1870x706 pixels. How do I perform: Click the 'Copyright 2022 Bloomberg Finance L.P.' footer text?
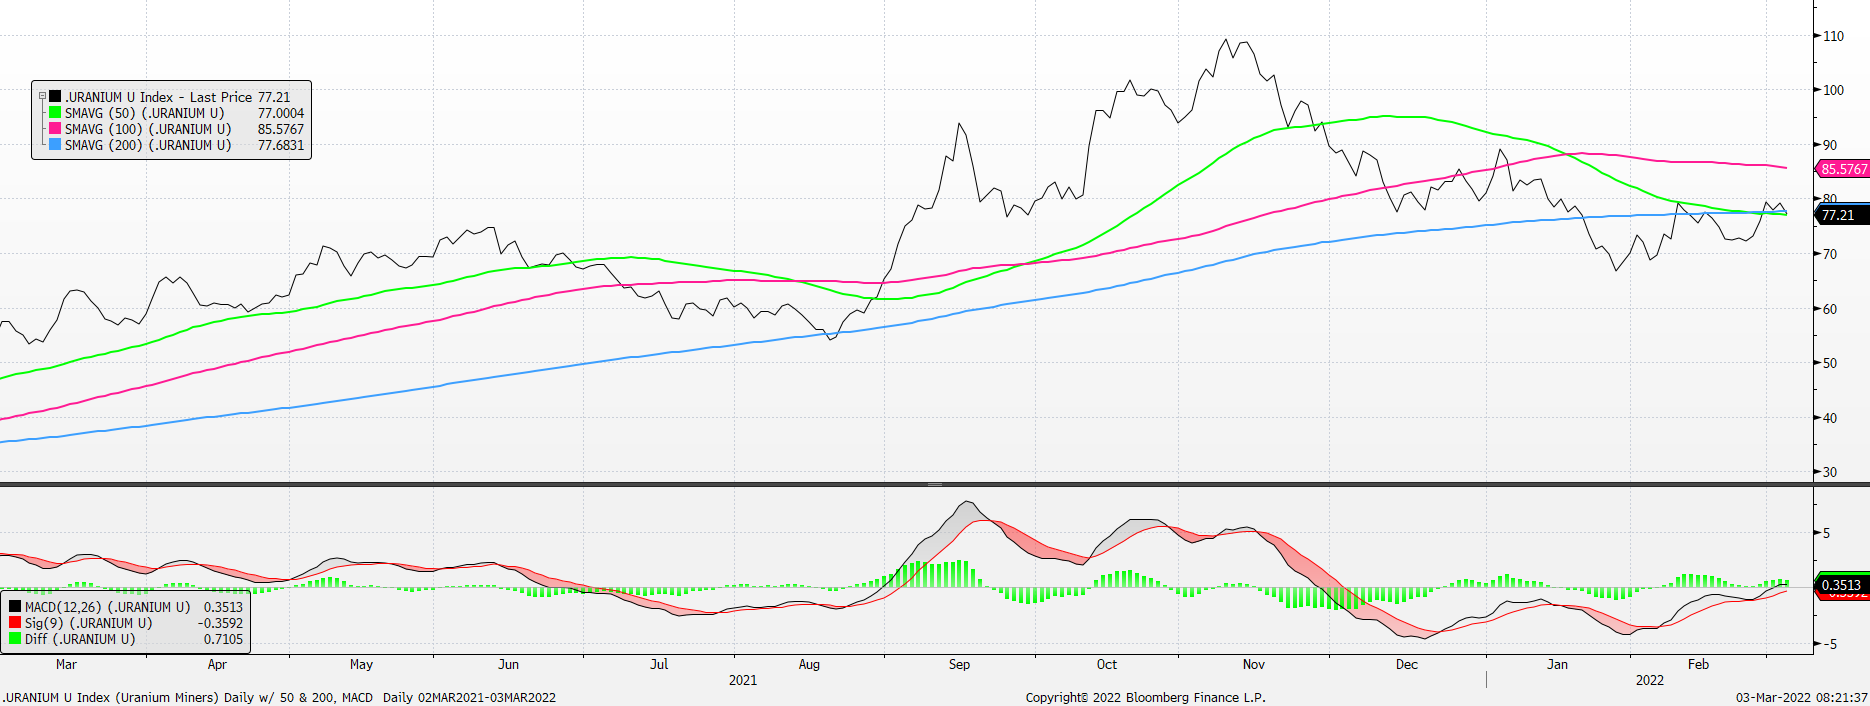1146,697
